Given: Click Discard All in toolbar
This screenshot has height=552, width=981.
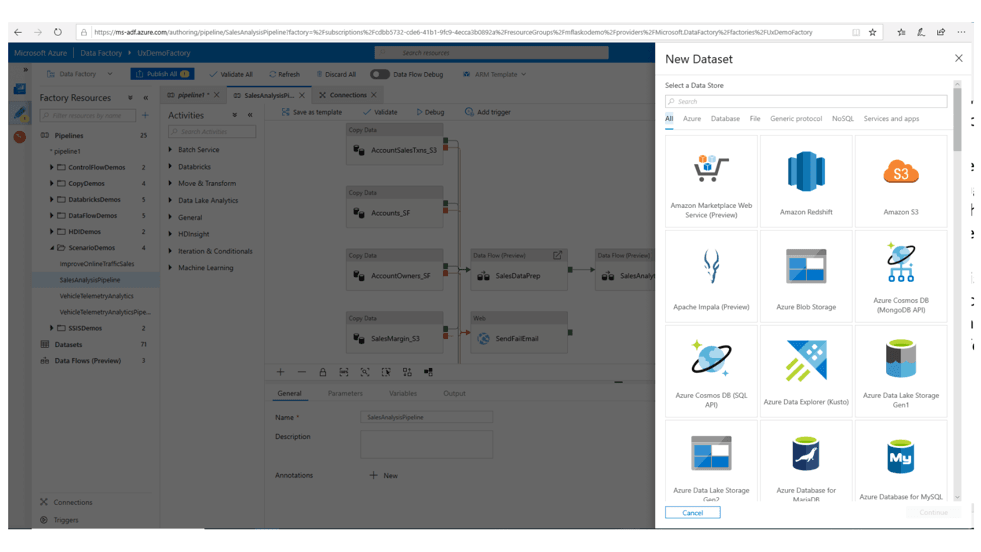Looking at the screenshot, I should (x=336, y=74).
